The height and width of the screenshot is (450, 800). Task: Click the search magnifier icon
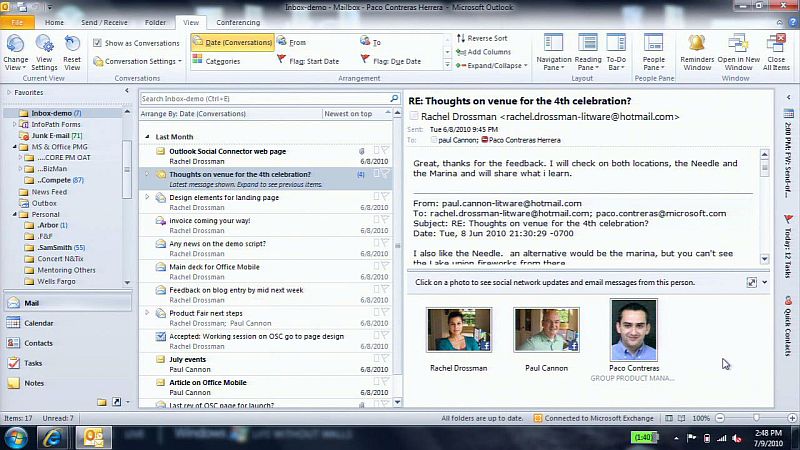[x=394, y=98]
